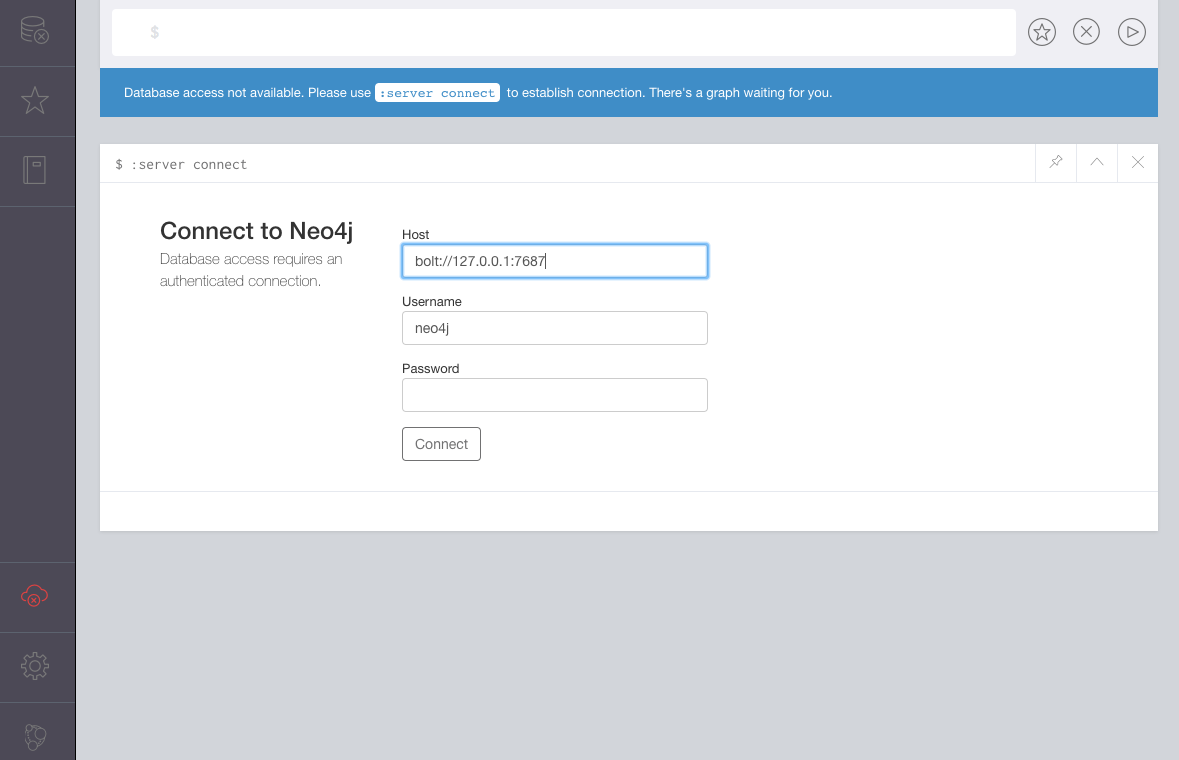Click the Password label above the field
Image resolution: width=1179 pixels, height=760 pixels.
click(430, 368)
